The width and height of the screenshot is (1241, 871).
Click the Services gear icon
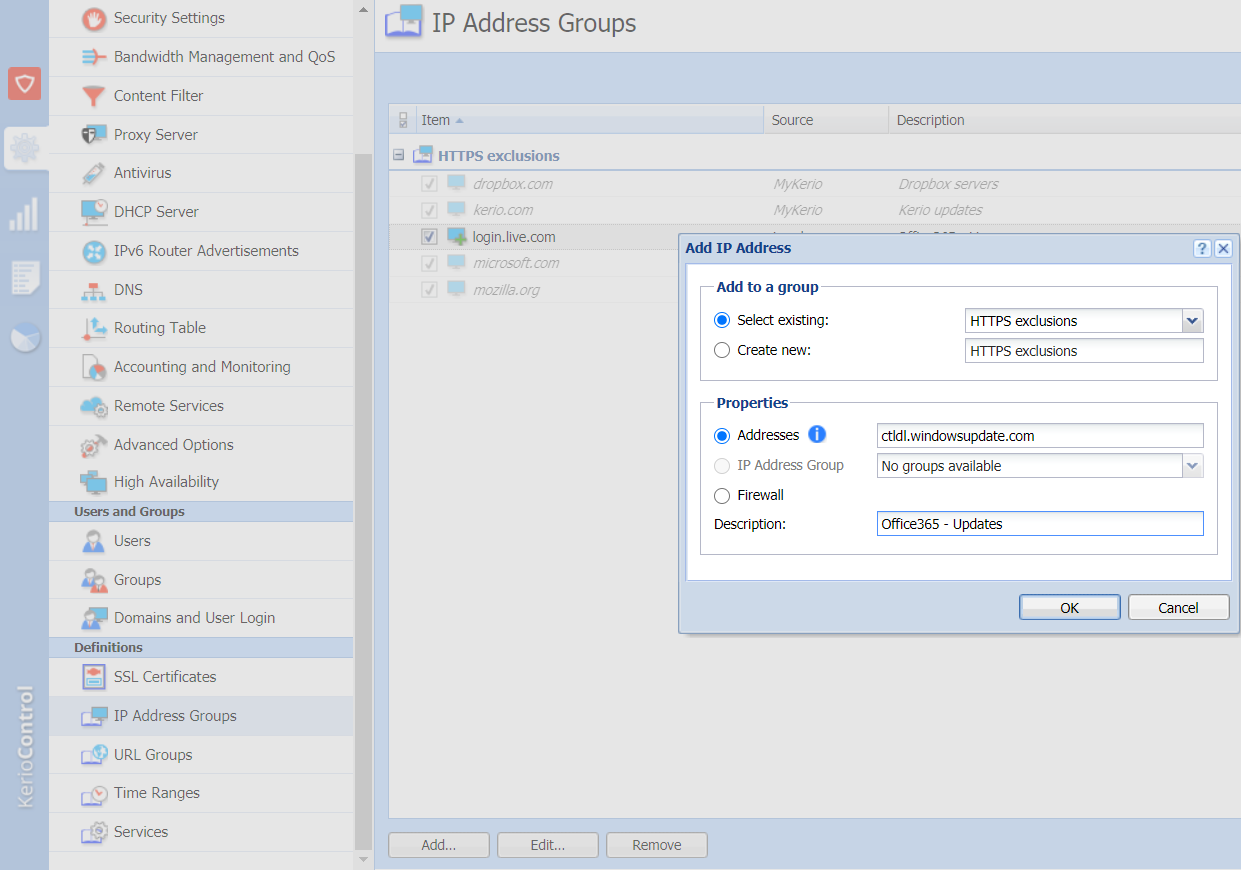94,832
